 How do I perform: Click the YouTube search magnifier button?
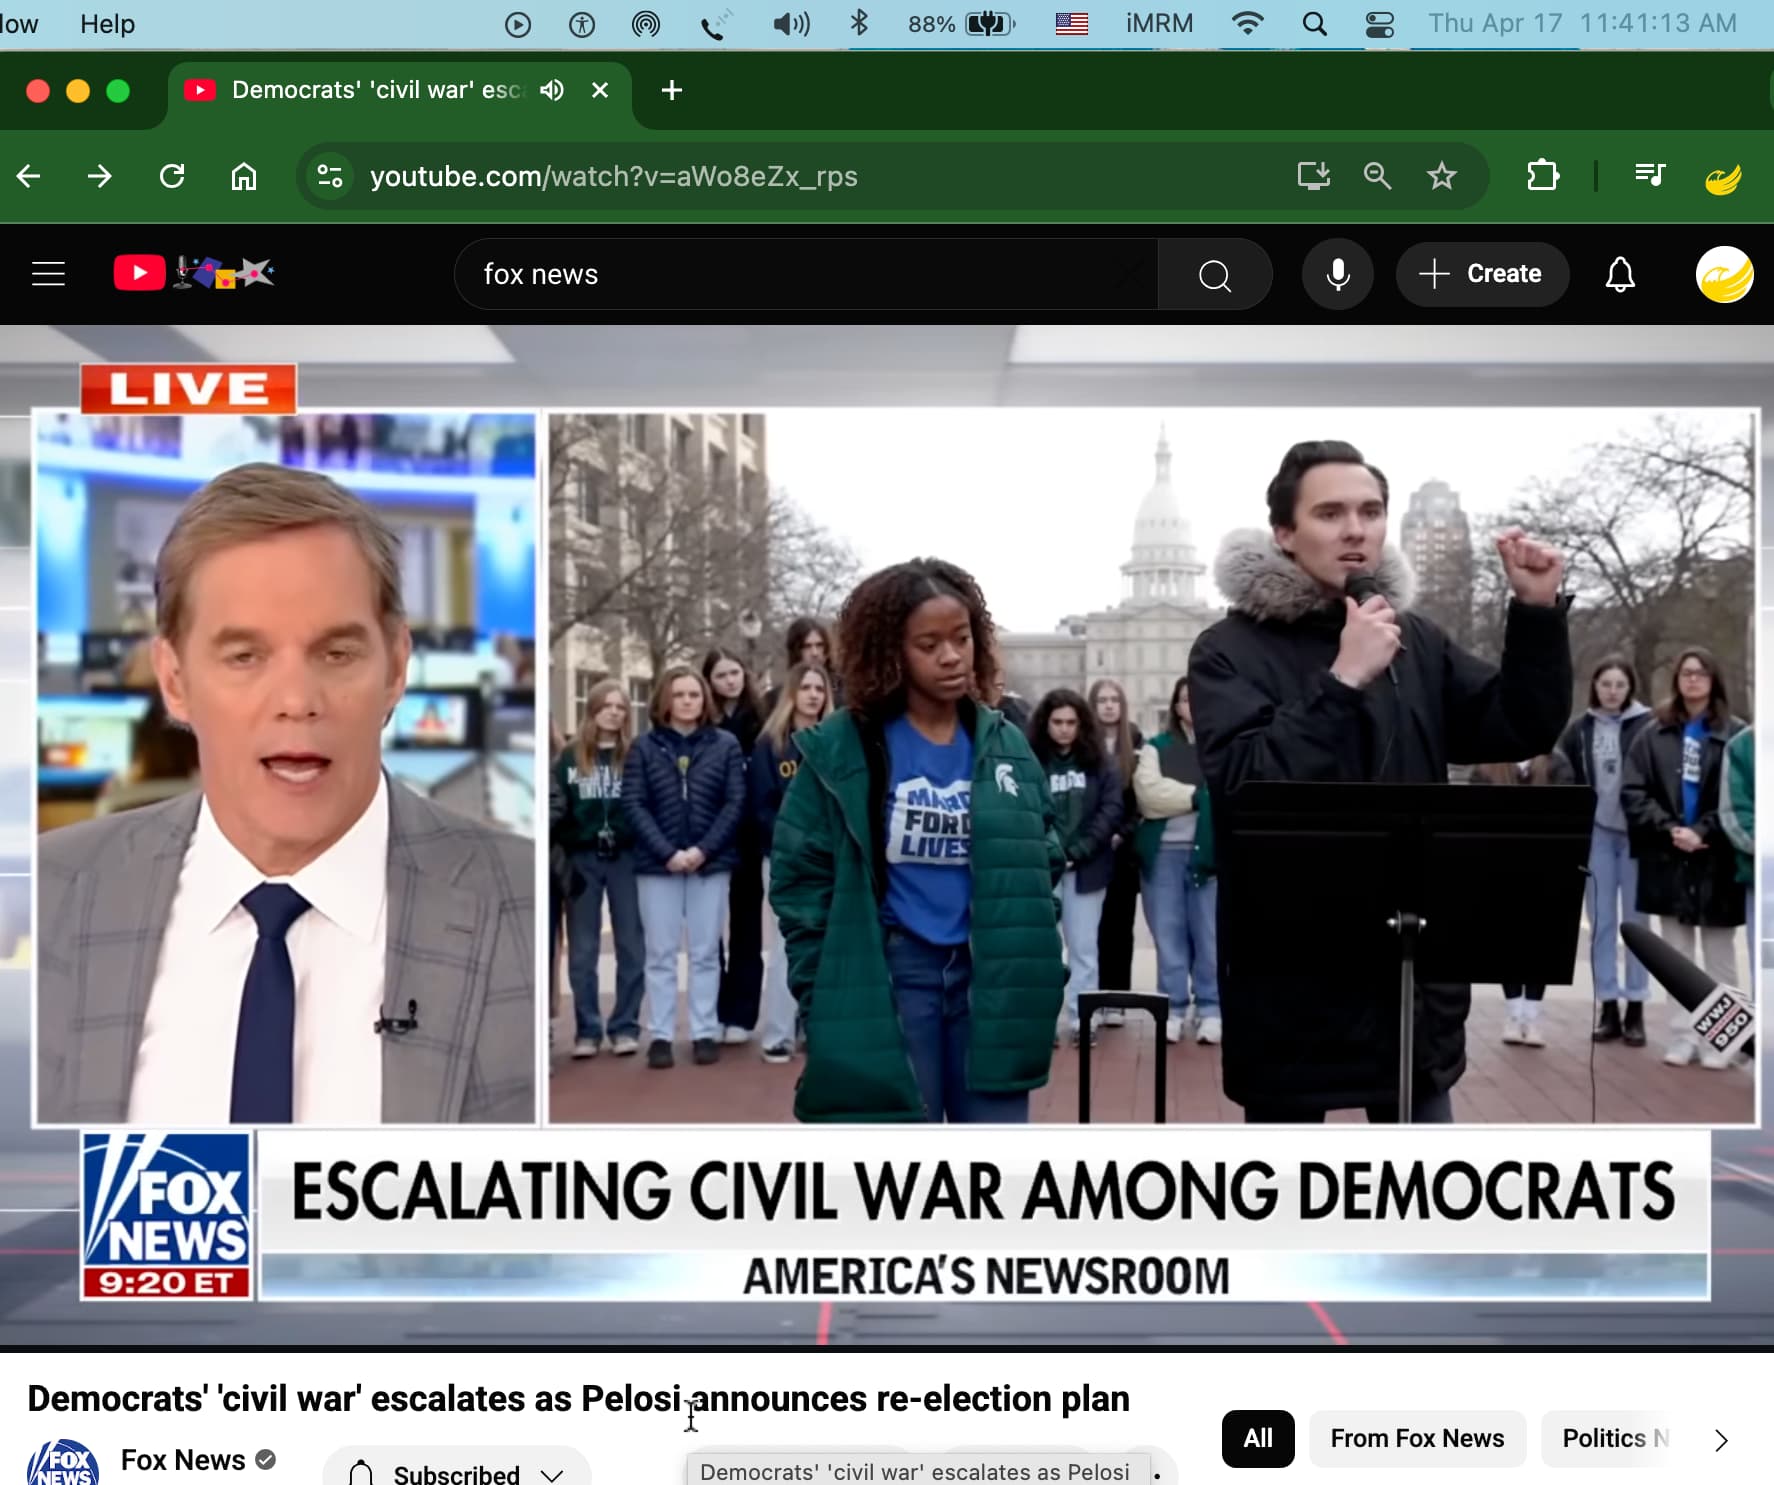[1214, 274]
